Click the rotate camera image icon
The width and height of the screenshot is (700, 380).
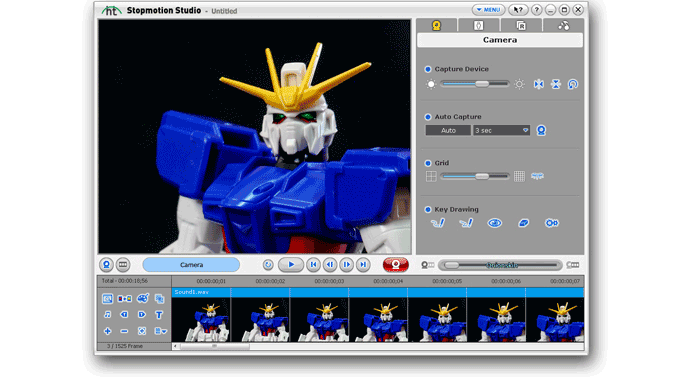pos(573,84)
